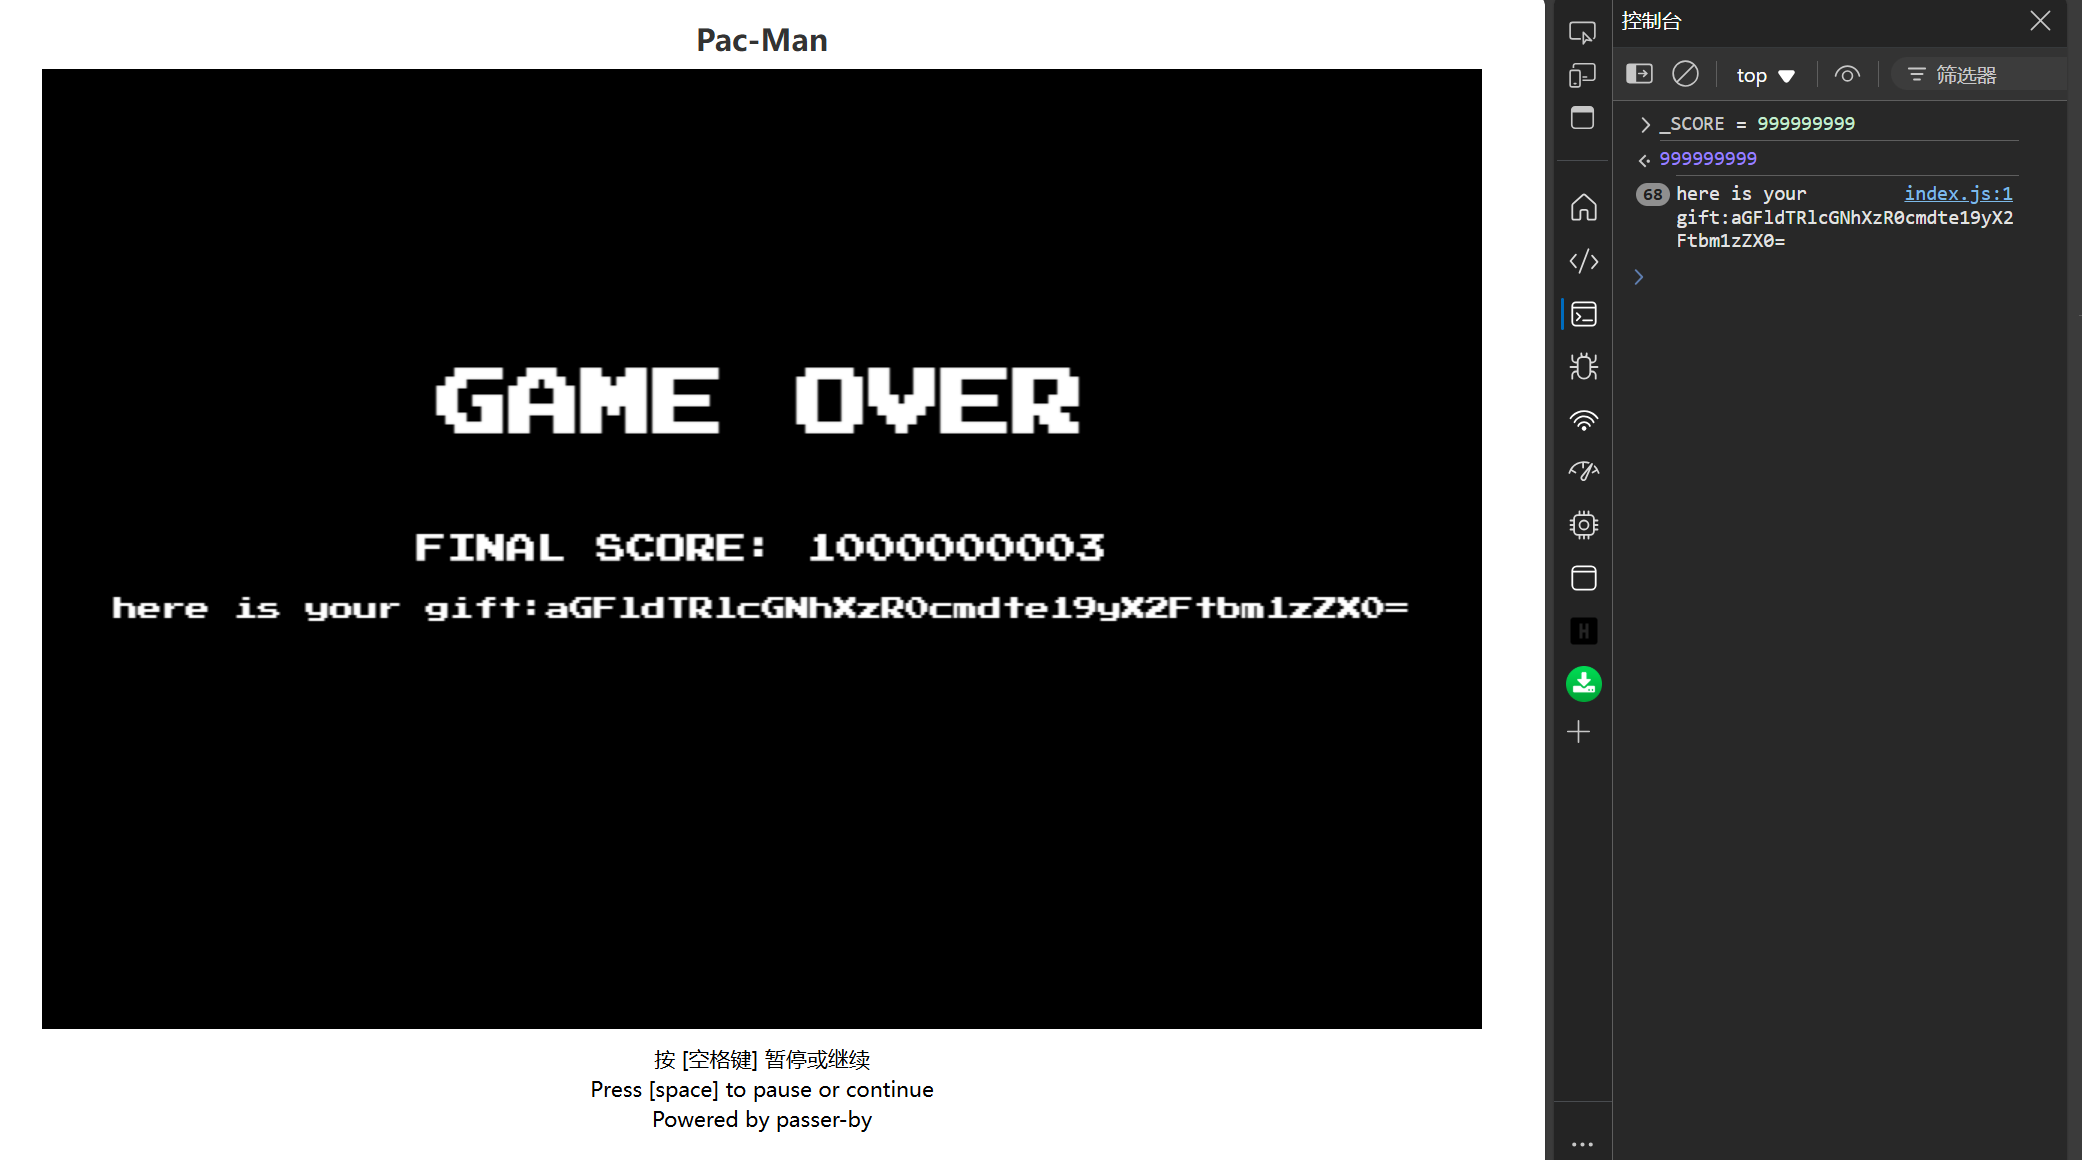Open the black H extension icon

coord(1583,631)
